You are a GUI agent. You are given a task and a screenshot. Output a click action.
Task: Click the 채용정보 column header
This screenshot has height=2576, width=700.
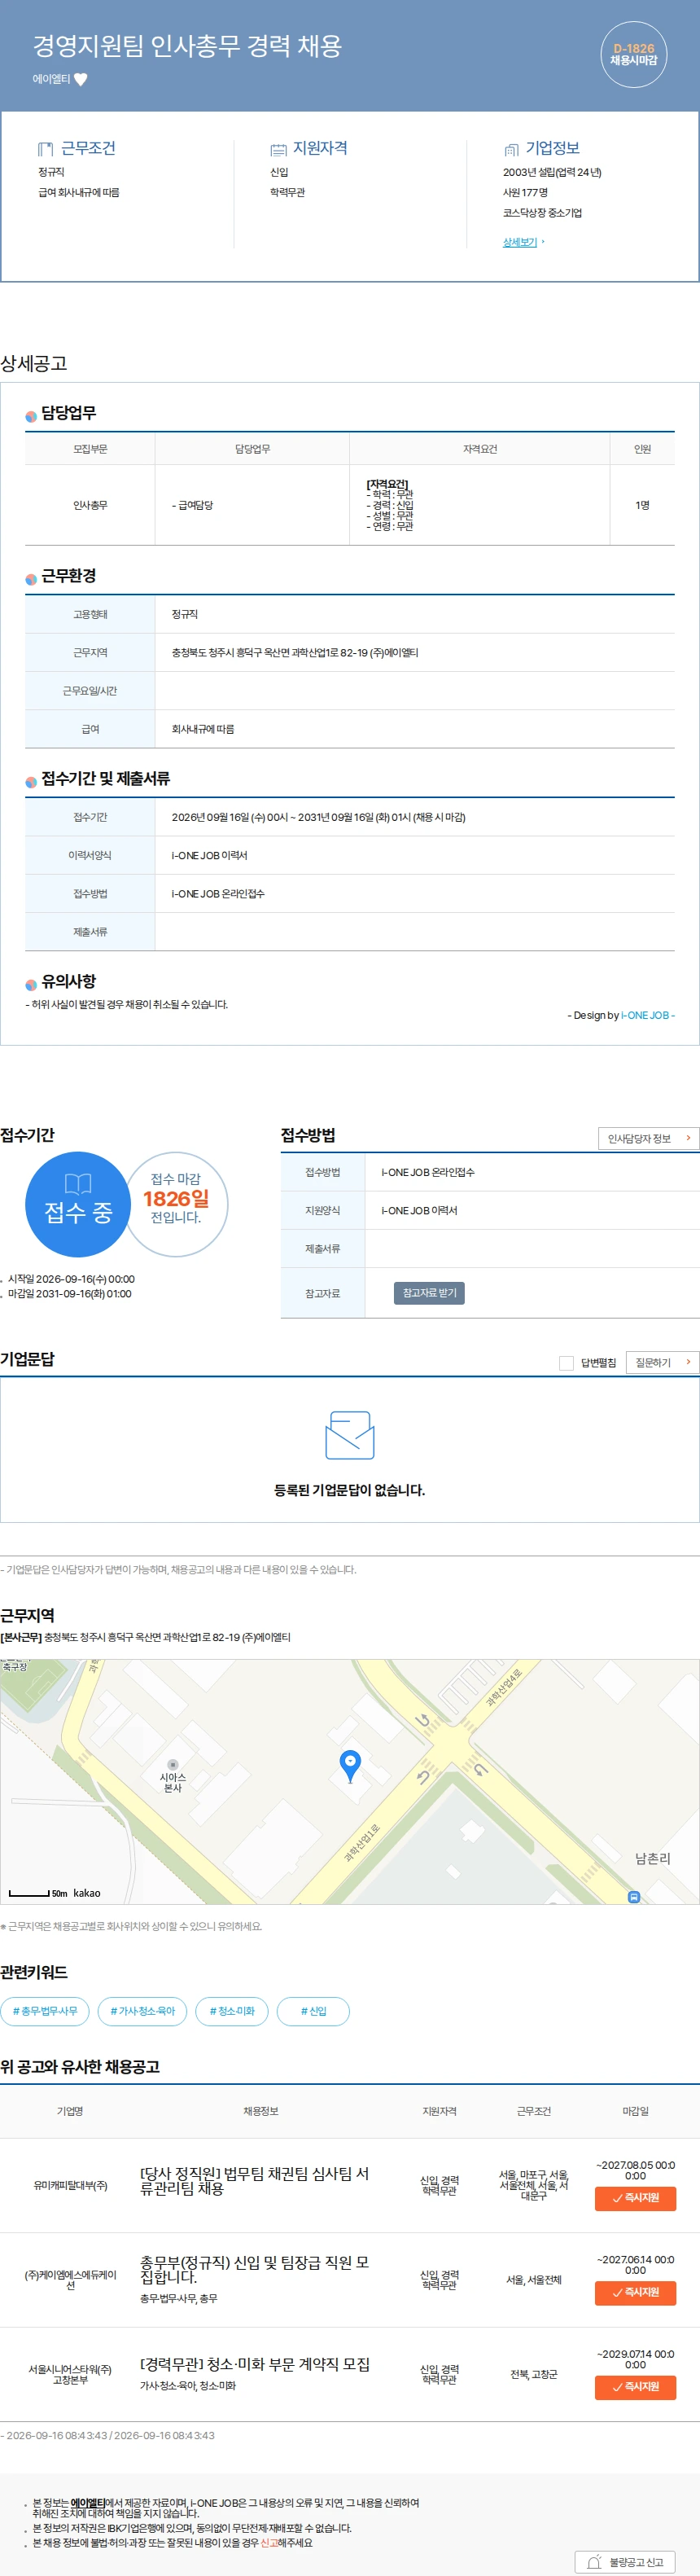(x=261, y=2111)
